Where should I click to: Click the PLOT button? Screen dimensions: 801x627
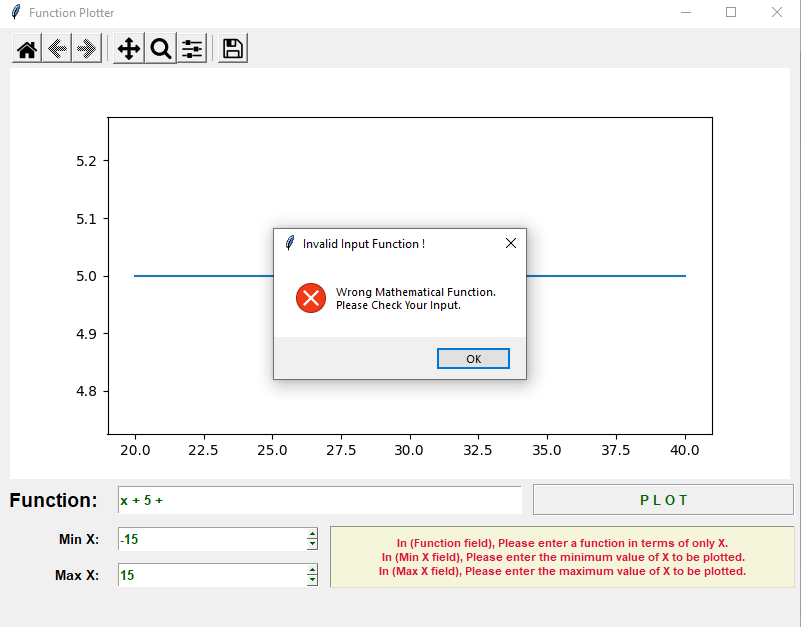[663, 500]
